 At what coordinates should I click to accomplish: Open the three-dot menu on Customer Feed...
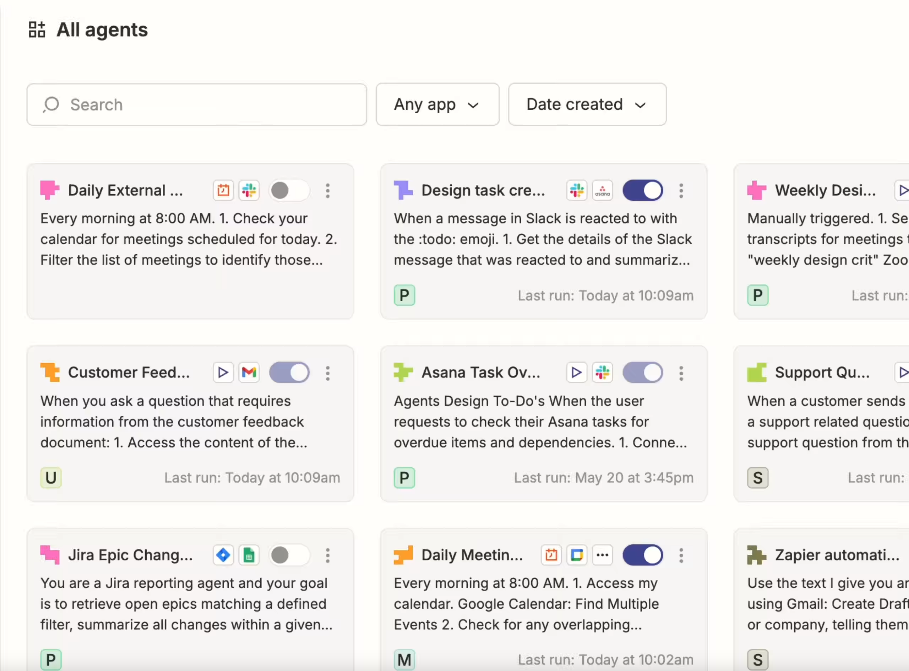(328, 373)
